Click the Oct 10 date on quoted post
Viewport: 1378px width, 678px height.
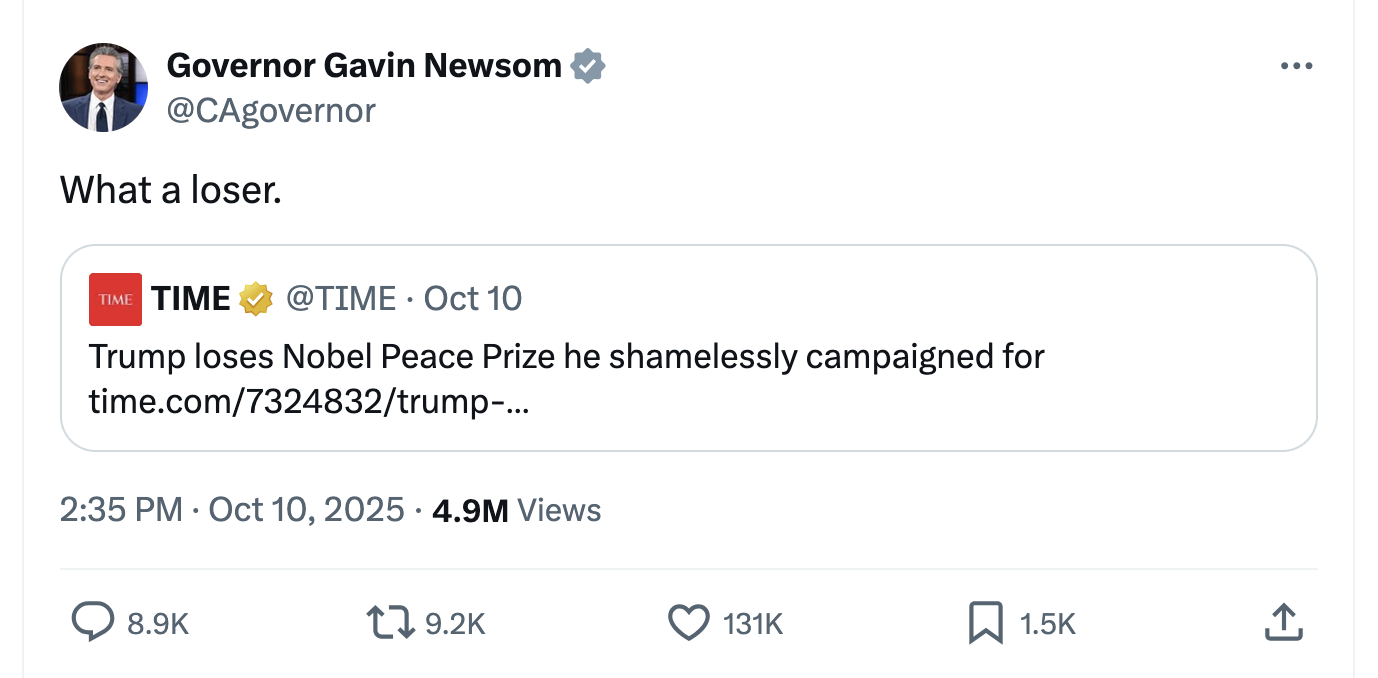[473, 298]
